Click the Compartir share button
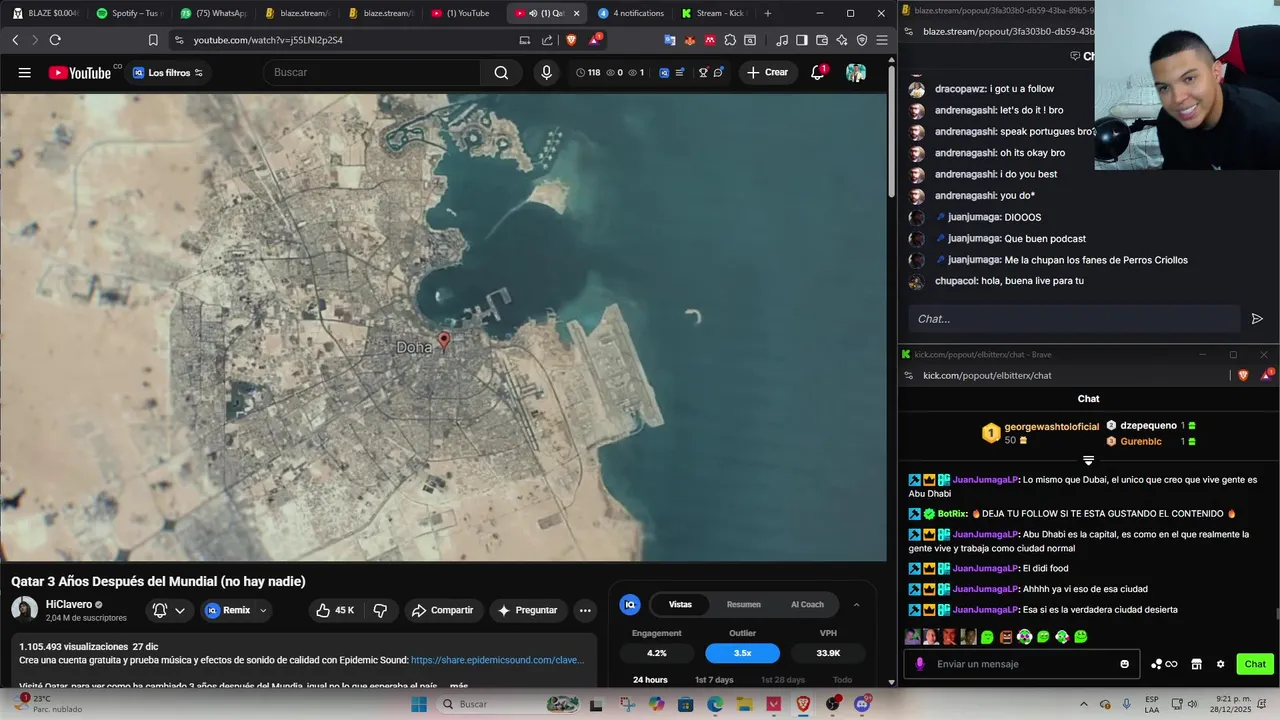Image resolution: width=1280 pixels, height=720 pixels. 442,610
